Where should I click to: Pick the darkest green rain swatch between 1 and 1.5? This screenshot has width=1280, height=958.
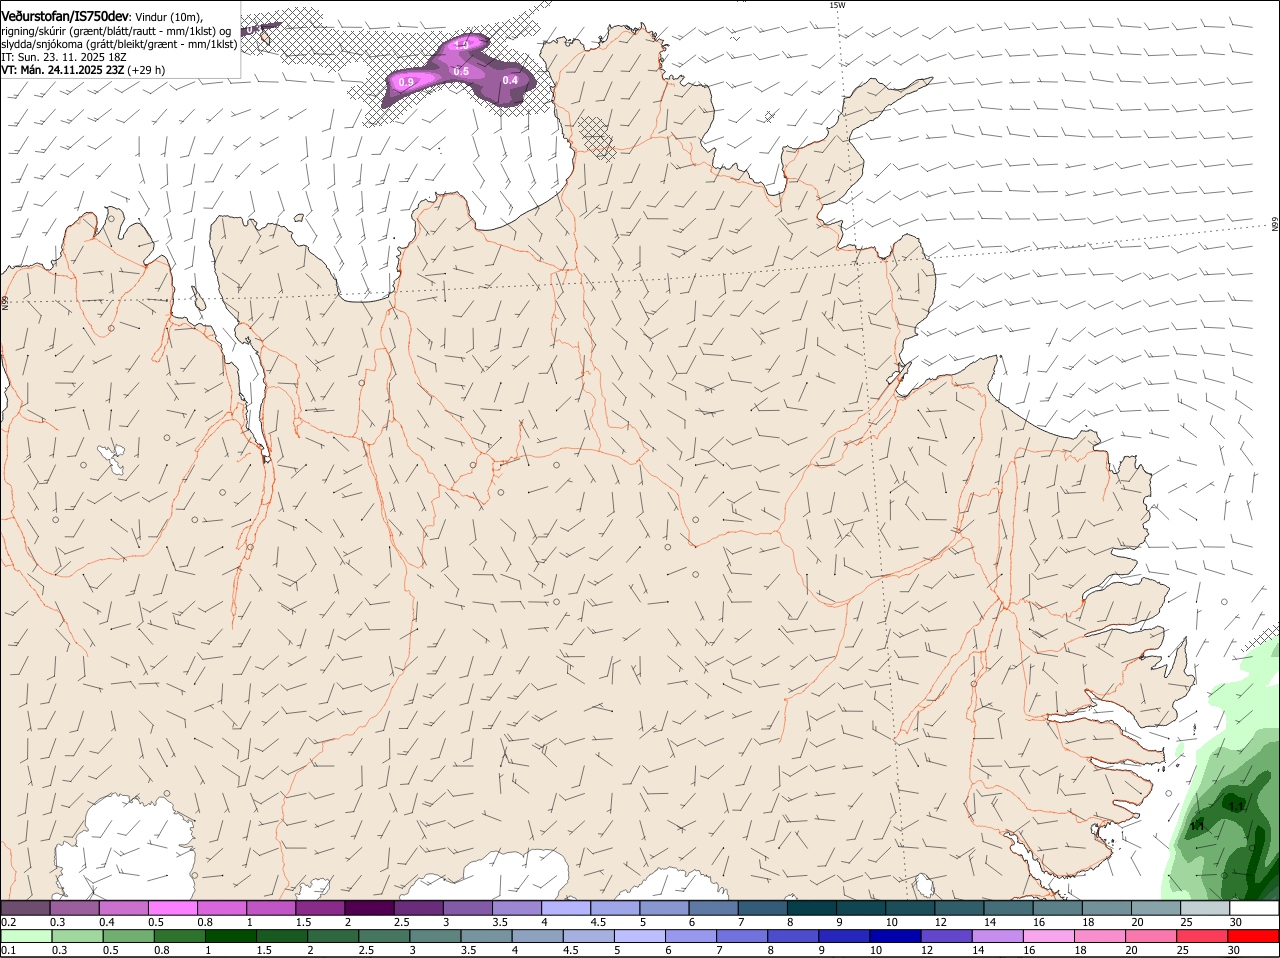pyautogui.click(x=230, y=936)
